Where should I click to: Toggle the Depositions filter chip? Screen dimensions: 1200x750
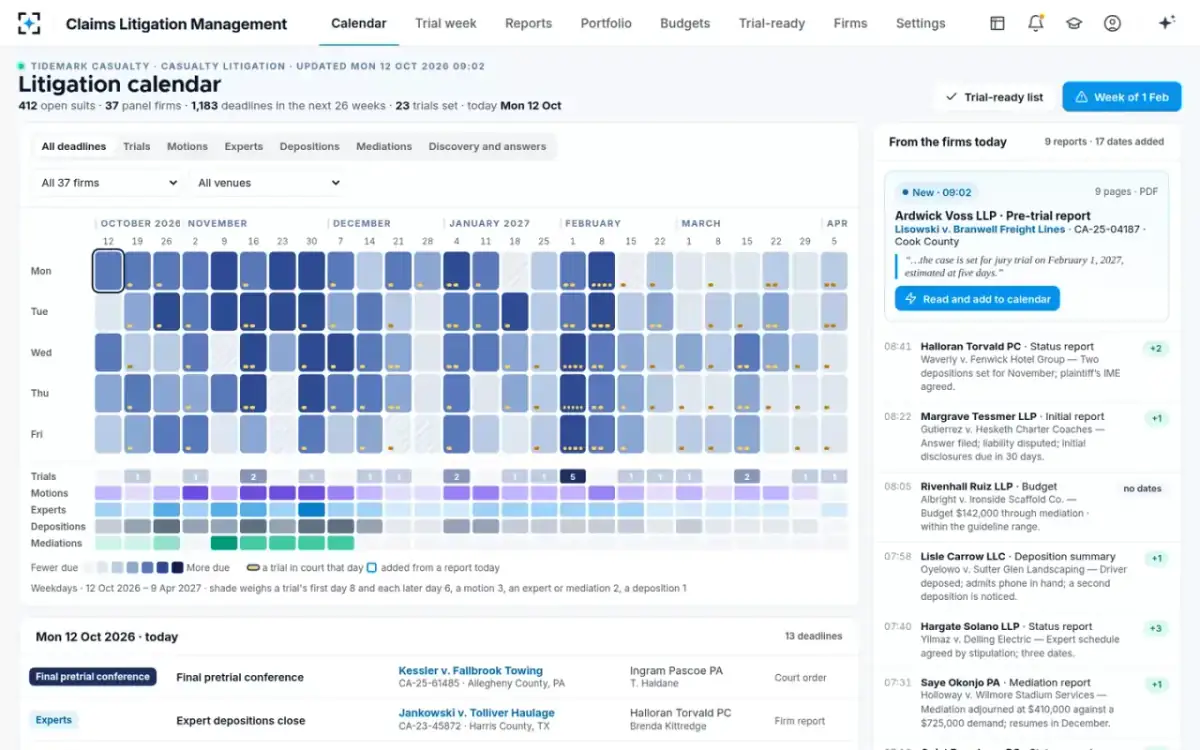click(310, 146)
